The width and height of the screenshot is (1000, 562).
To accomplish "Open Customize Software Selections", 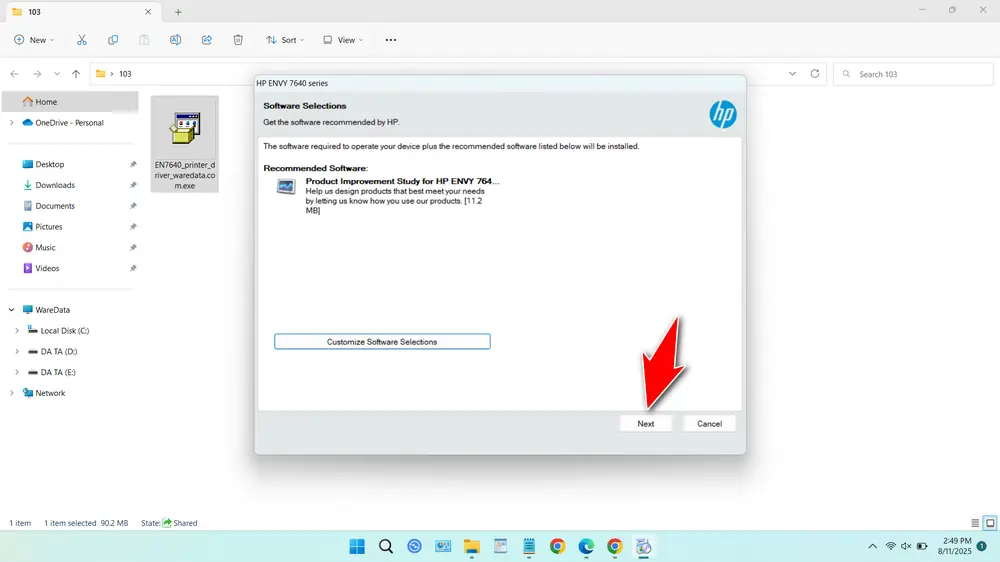I will pyautogui.click(x=382, y=342).
